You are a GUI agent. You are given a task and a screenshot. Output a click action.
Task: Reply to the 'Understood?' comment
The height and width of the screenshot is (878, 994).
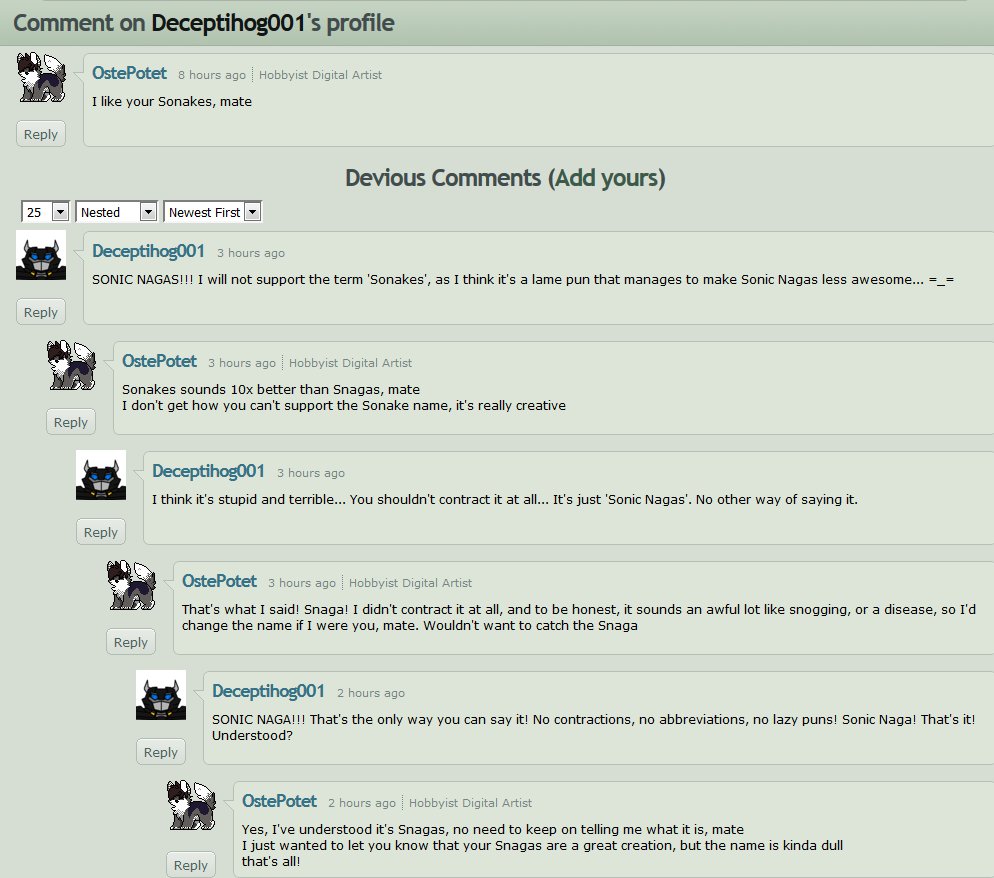pyautogui.click(x=160, y=752)
